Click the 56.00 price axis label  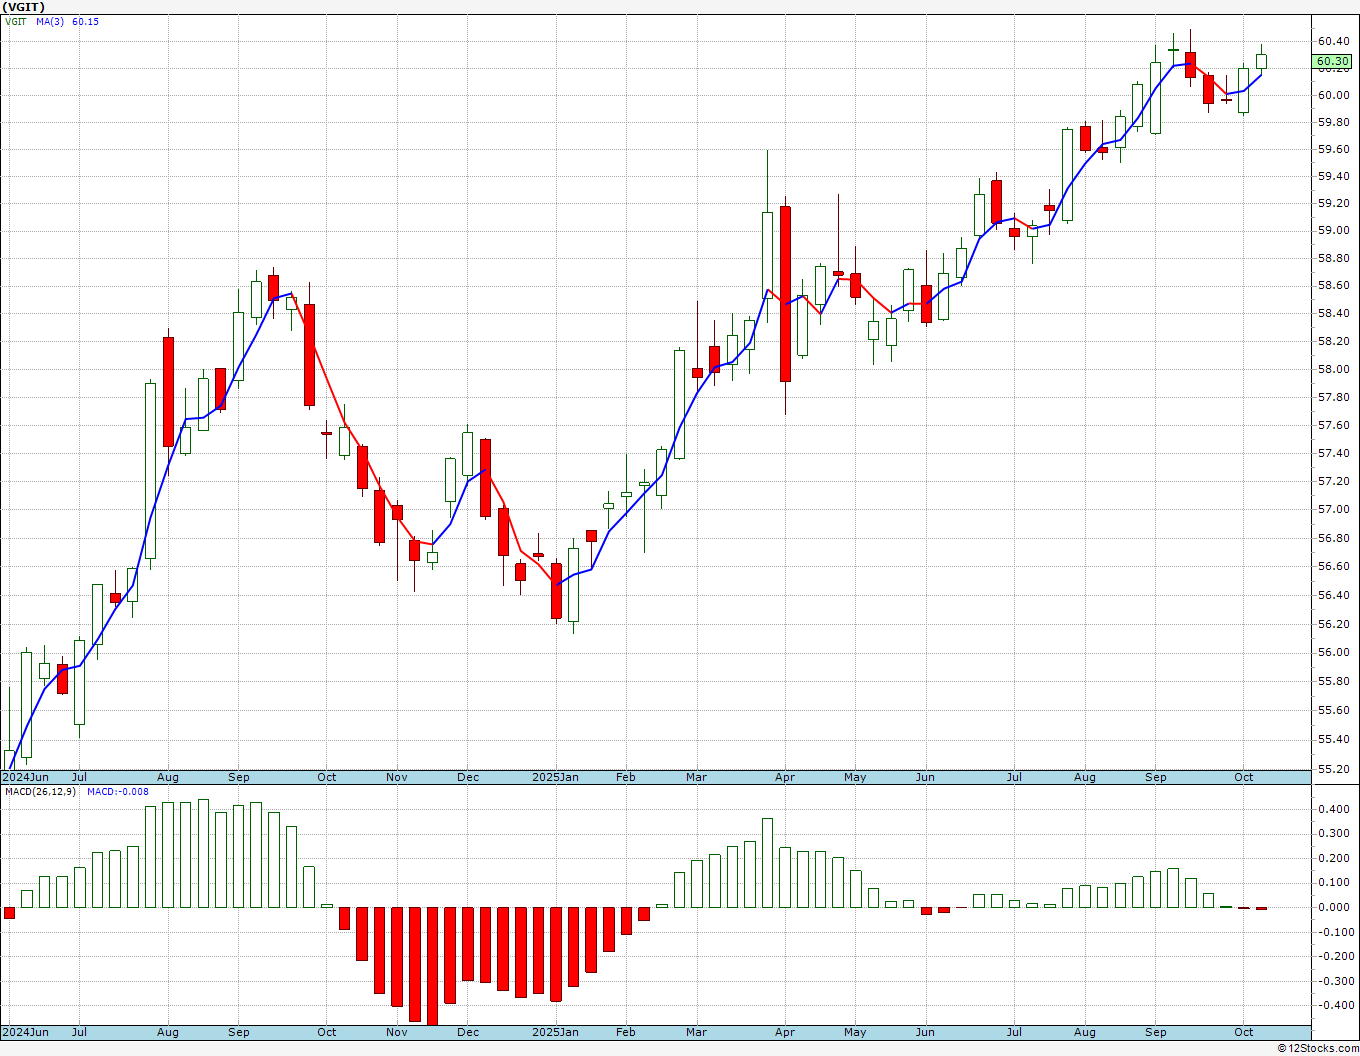click(1333, 653)
